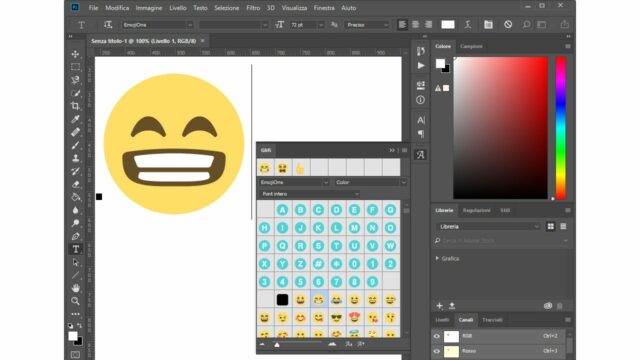This screenshot has height=360, width=640.
Task: Expand the Grafica section
Action: tap(437, 258)
